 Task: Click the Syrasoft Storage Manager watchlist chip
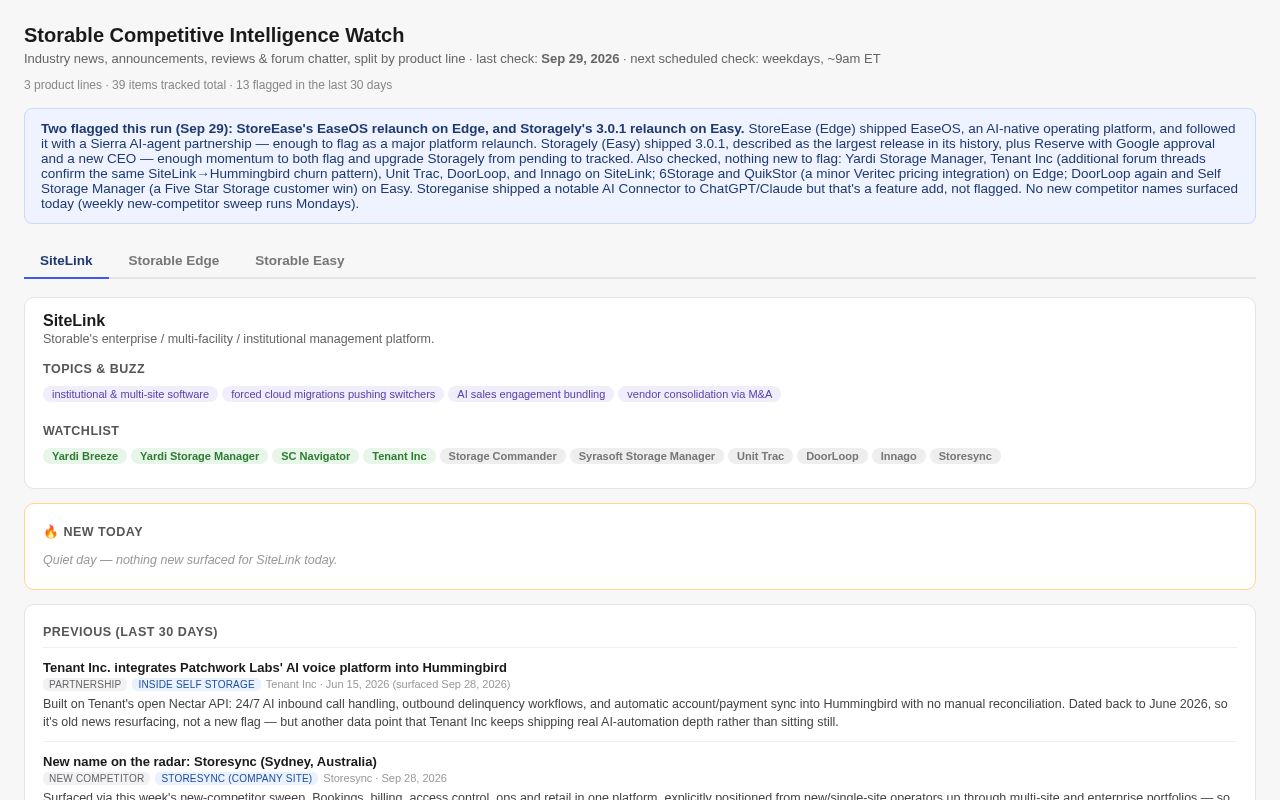pyautogui.click(x=647, y=456)
